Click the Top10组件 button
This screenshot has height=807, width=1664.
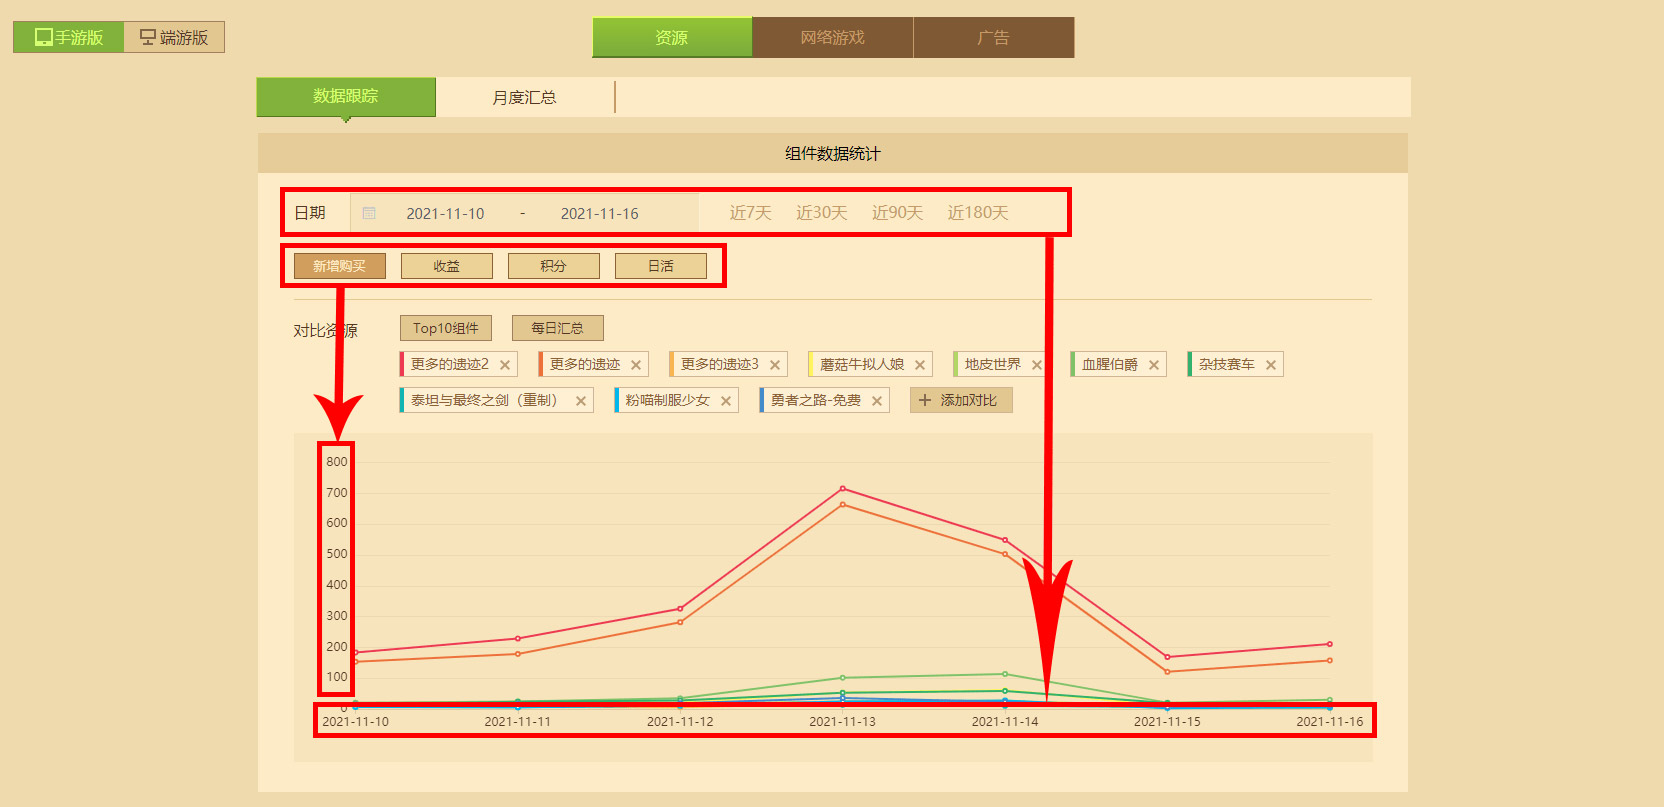446,328
